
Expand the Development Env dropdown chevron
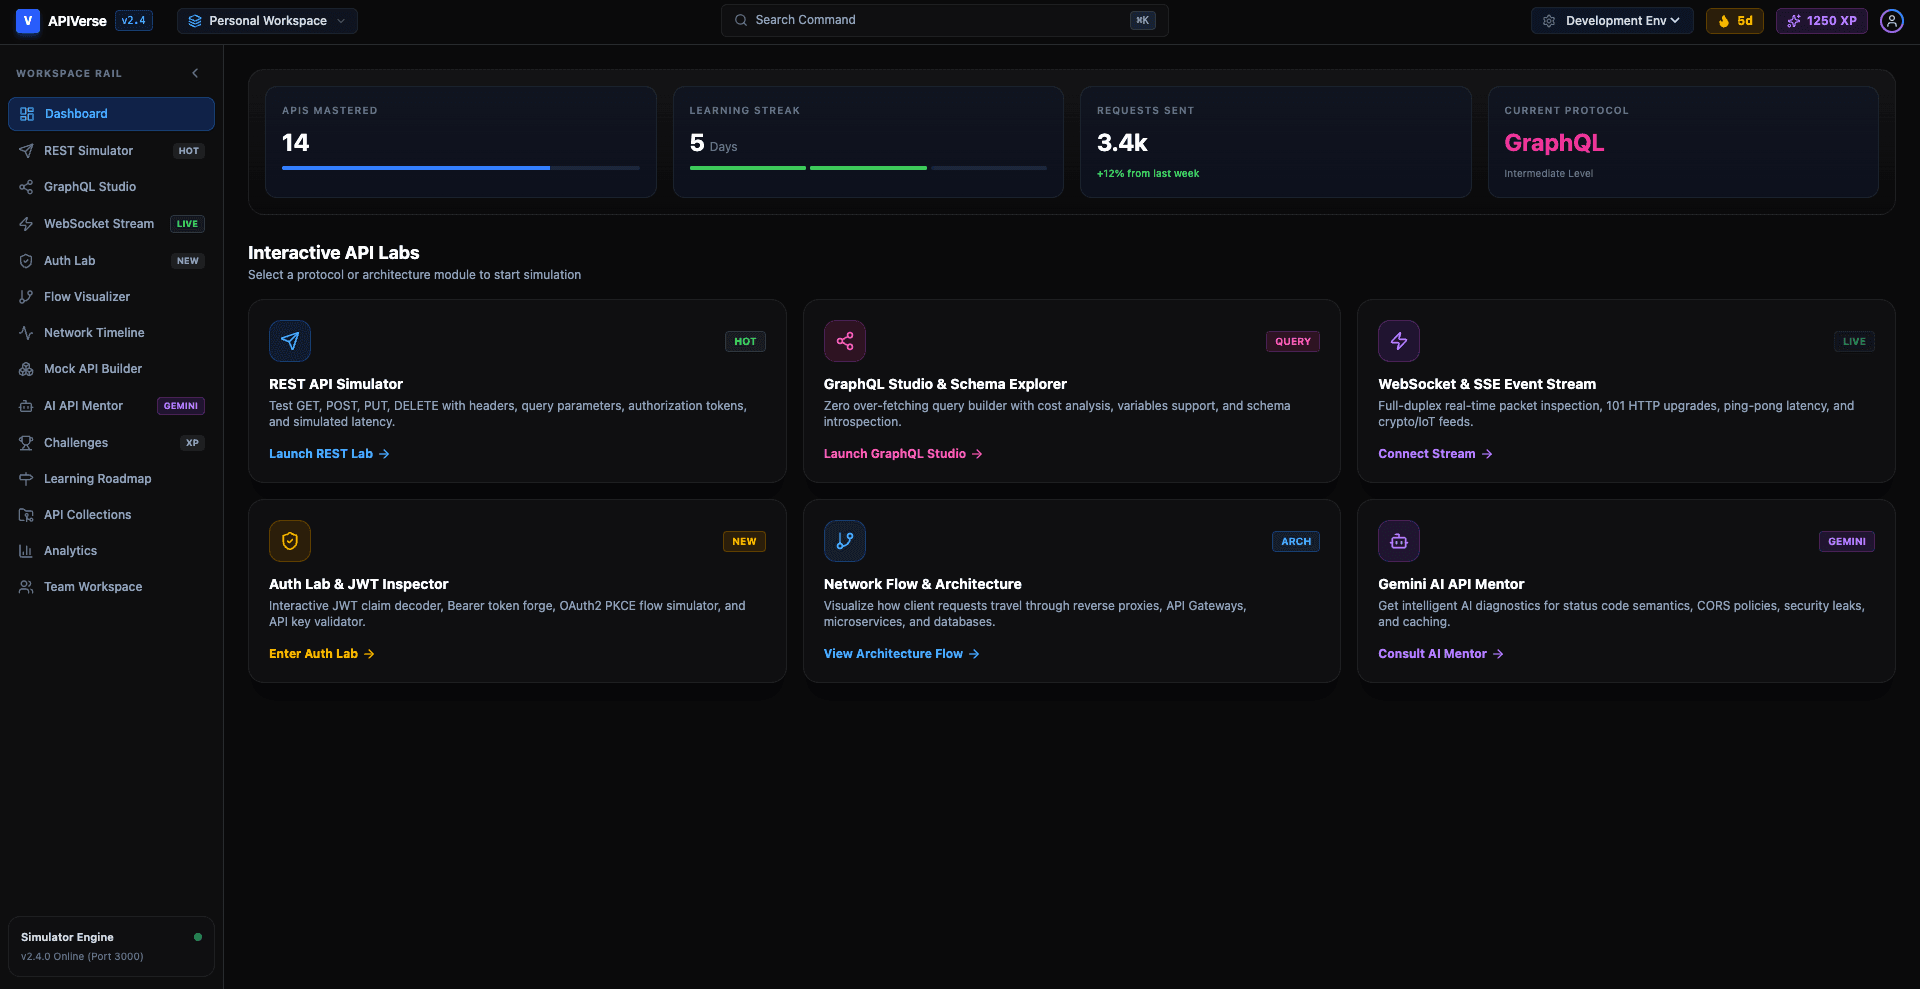point(1675,21)
